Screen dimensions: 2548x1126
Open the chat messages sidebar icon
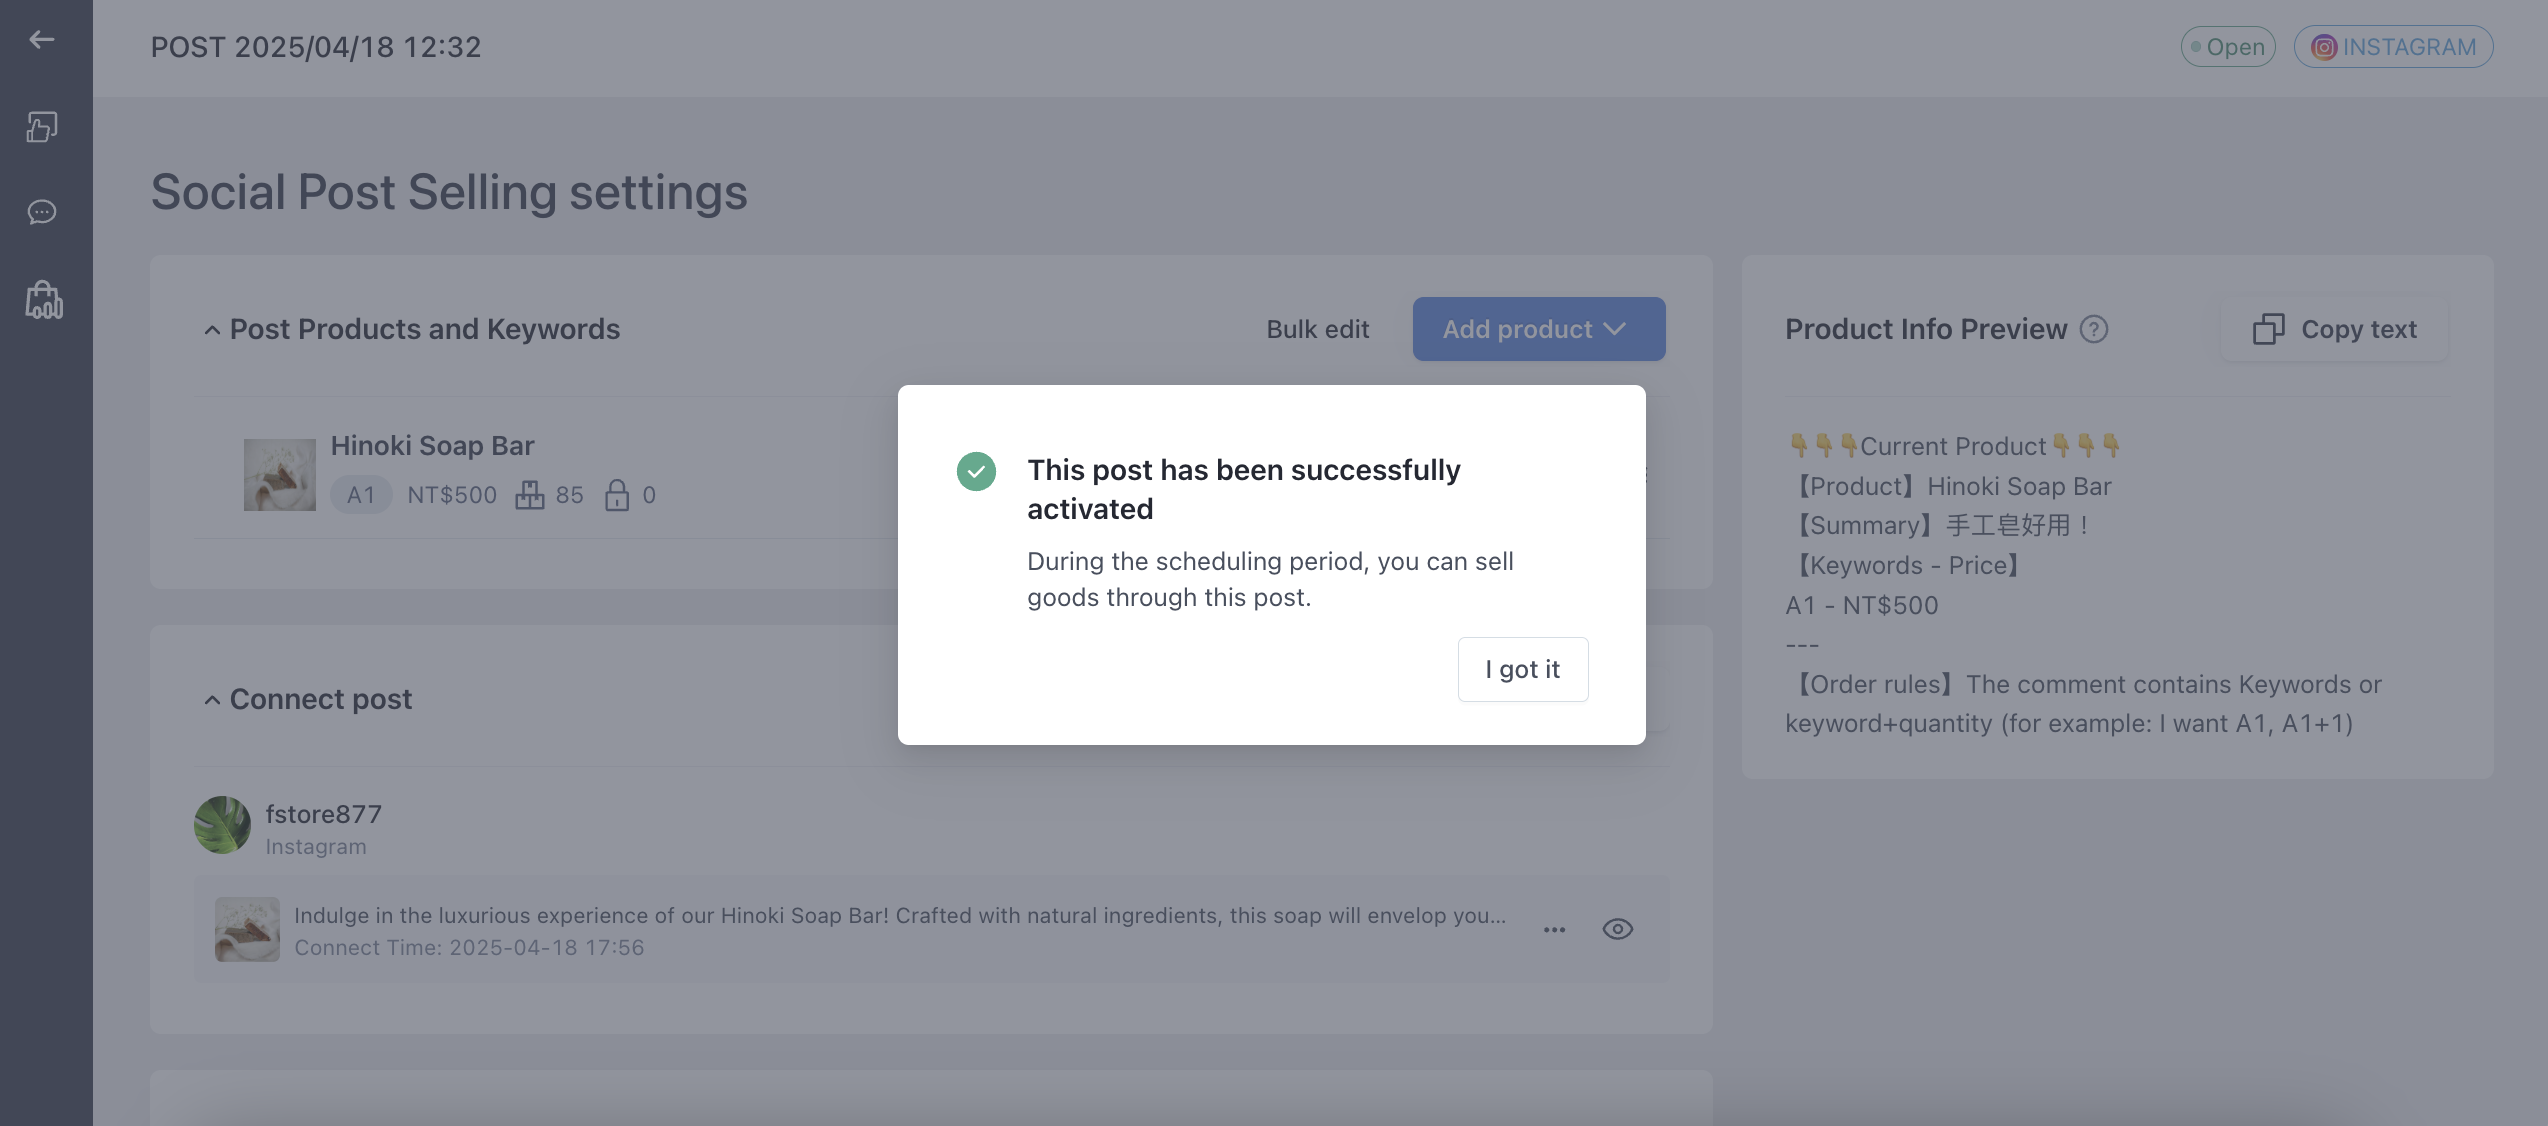coord(42,212)
